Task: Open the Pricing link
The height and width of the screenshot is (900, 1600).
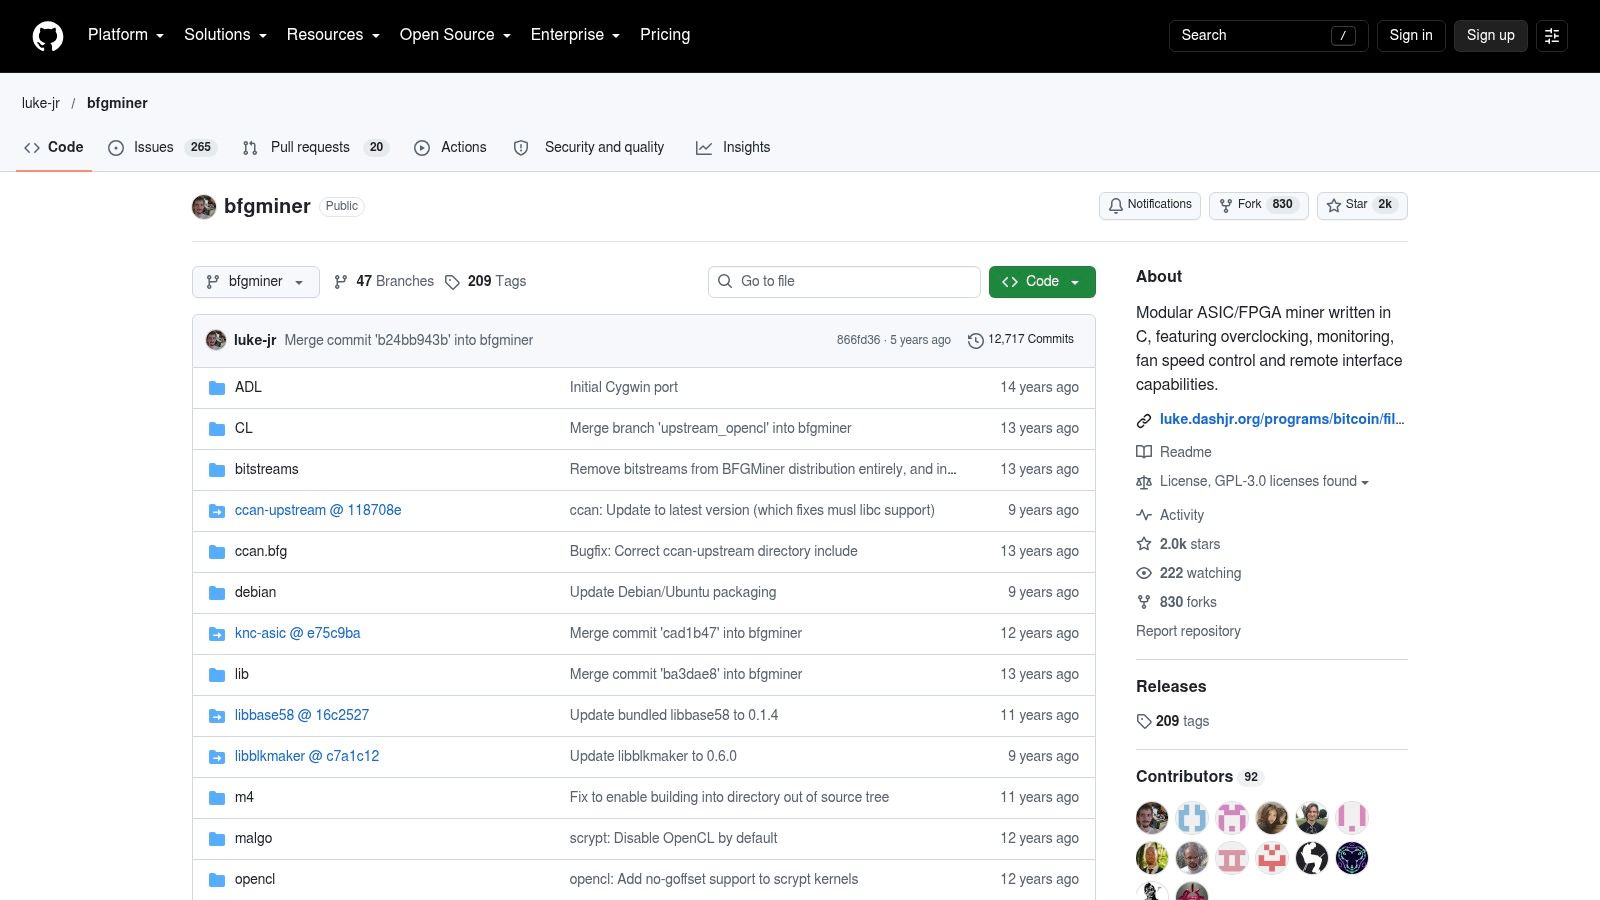Action: pos(665,35)
